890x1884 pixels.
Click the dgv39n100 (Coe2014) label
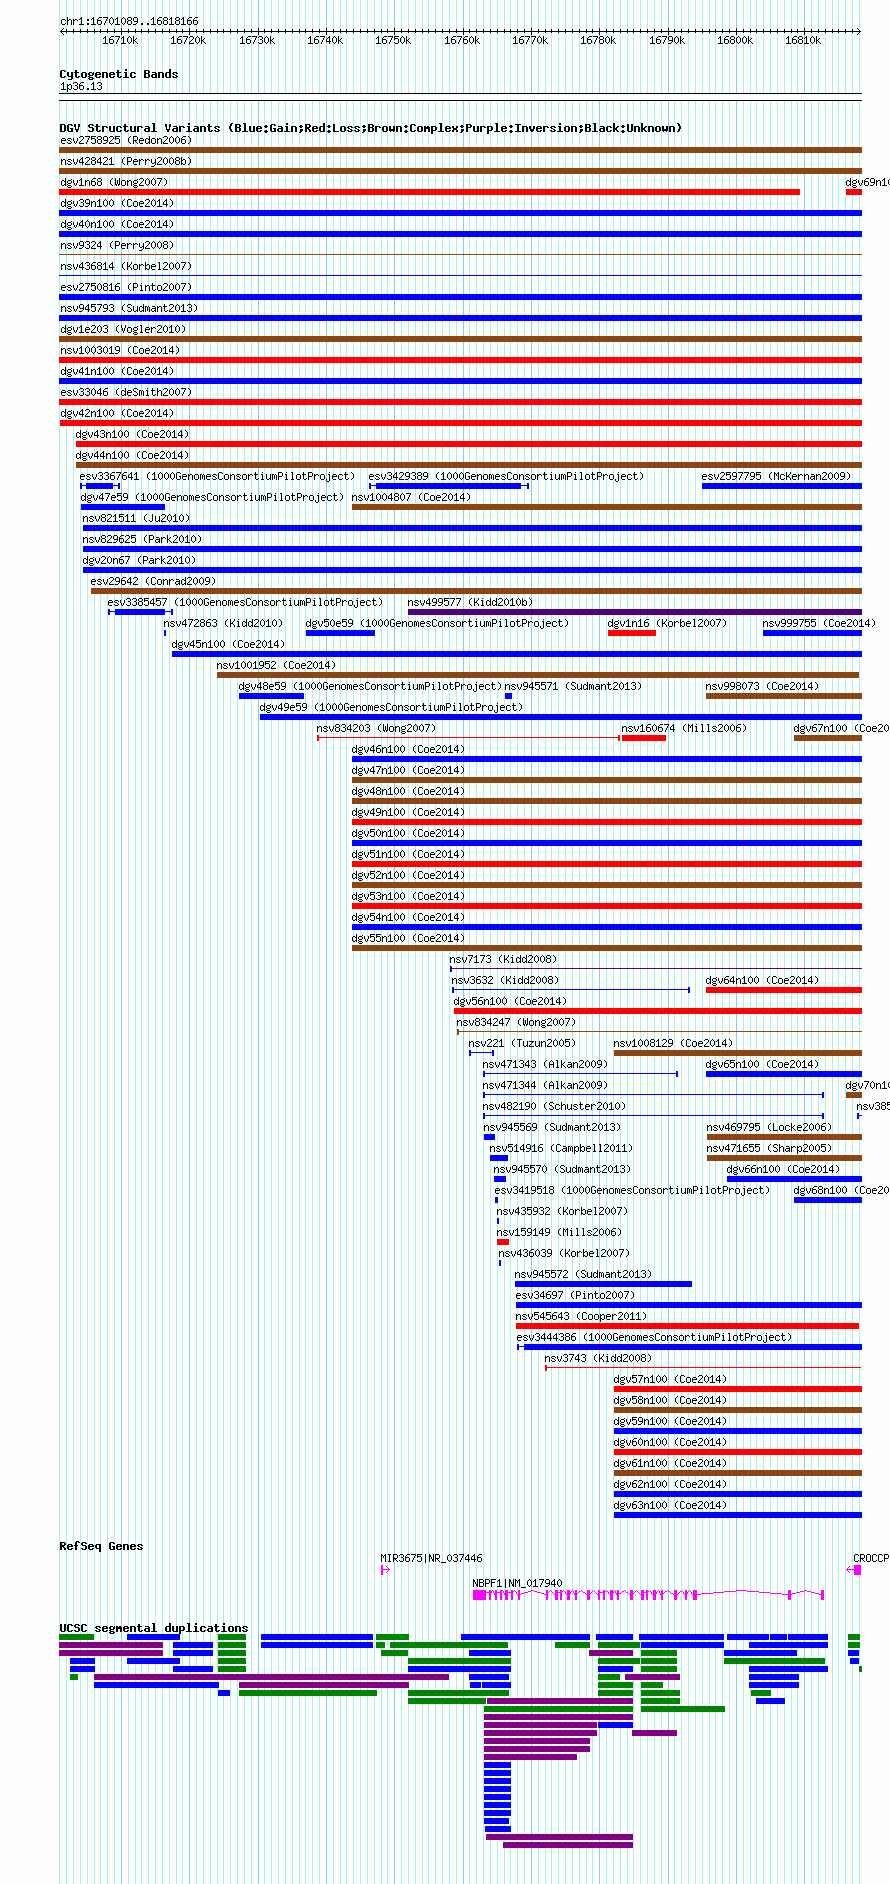tap(117, 203)
